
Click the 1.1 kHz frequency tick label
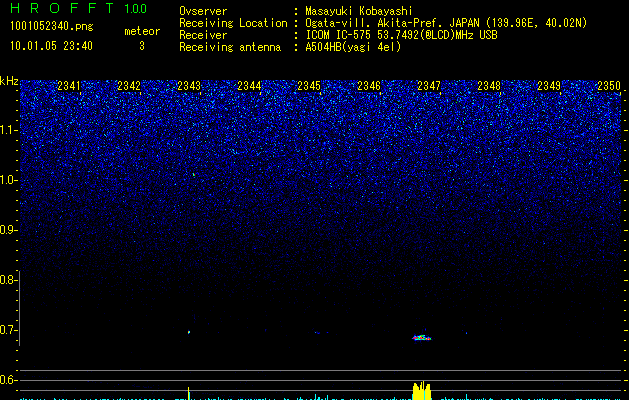coord(8,130)
